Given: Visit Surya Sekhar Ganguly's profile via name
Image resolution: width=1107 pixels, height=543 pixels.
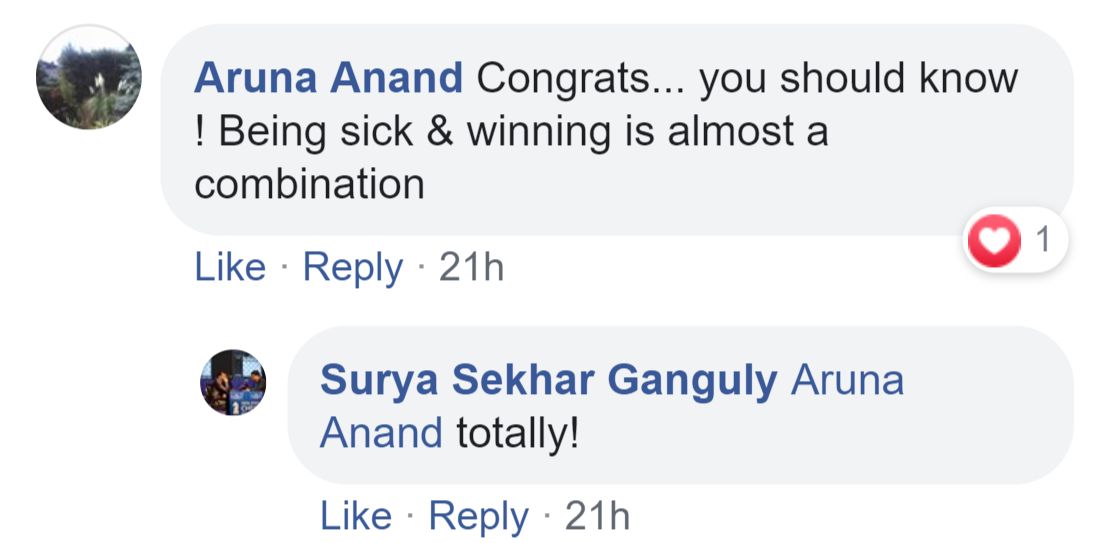Looking at the screenshot, I should (548, 381).
